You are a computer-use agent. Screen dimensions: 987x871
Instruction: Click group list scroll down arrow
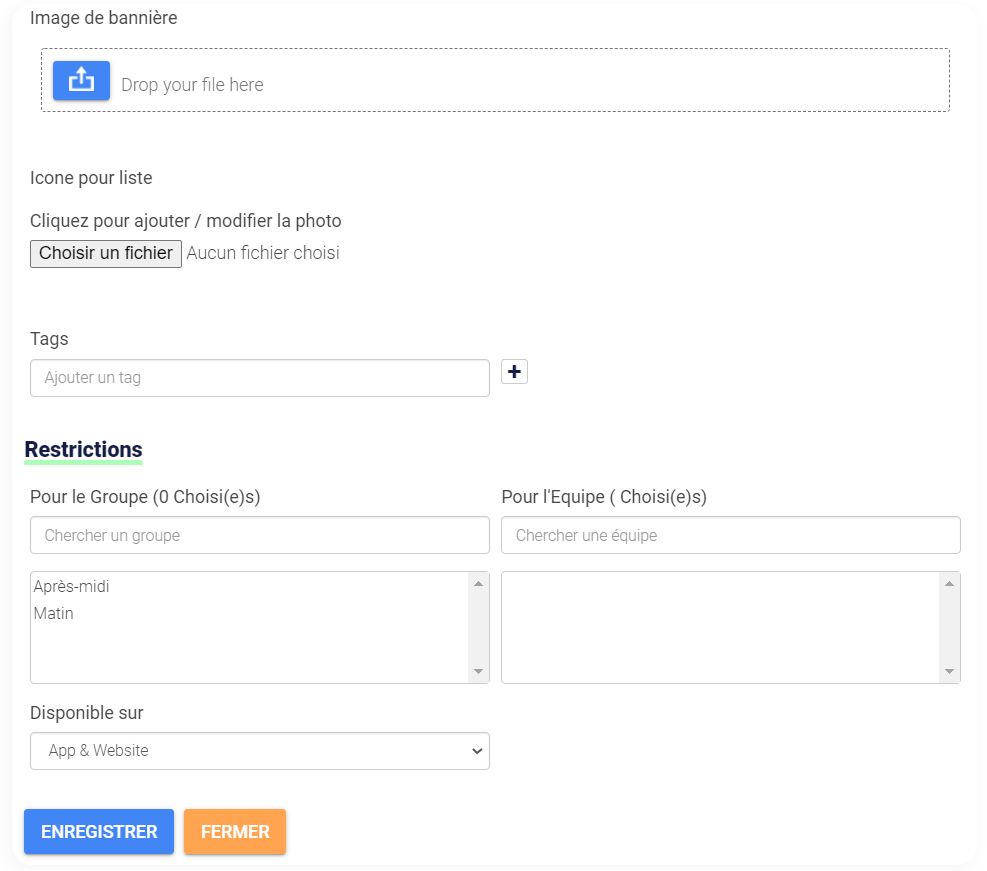(478, 672)
